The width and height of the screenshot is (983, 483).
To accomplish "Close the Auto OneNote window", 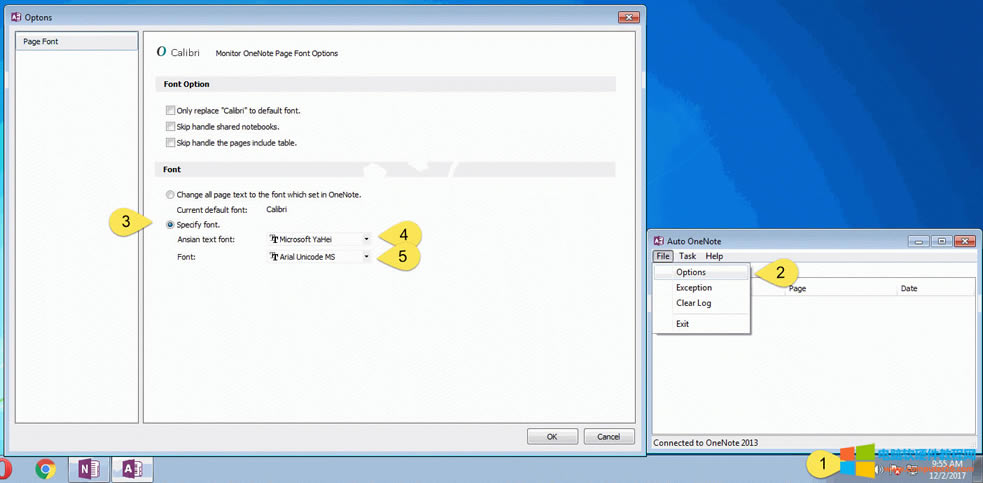I will 965,241.
